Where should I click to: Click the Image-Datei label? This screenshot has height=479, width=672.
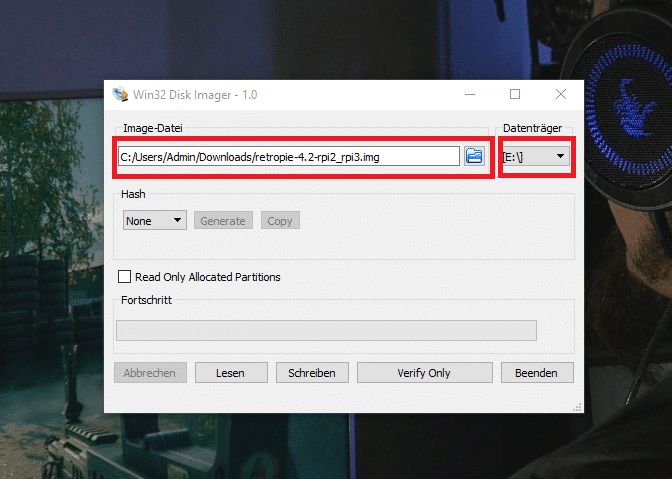coord(153,128)
